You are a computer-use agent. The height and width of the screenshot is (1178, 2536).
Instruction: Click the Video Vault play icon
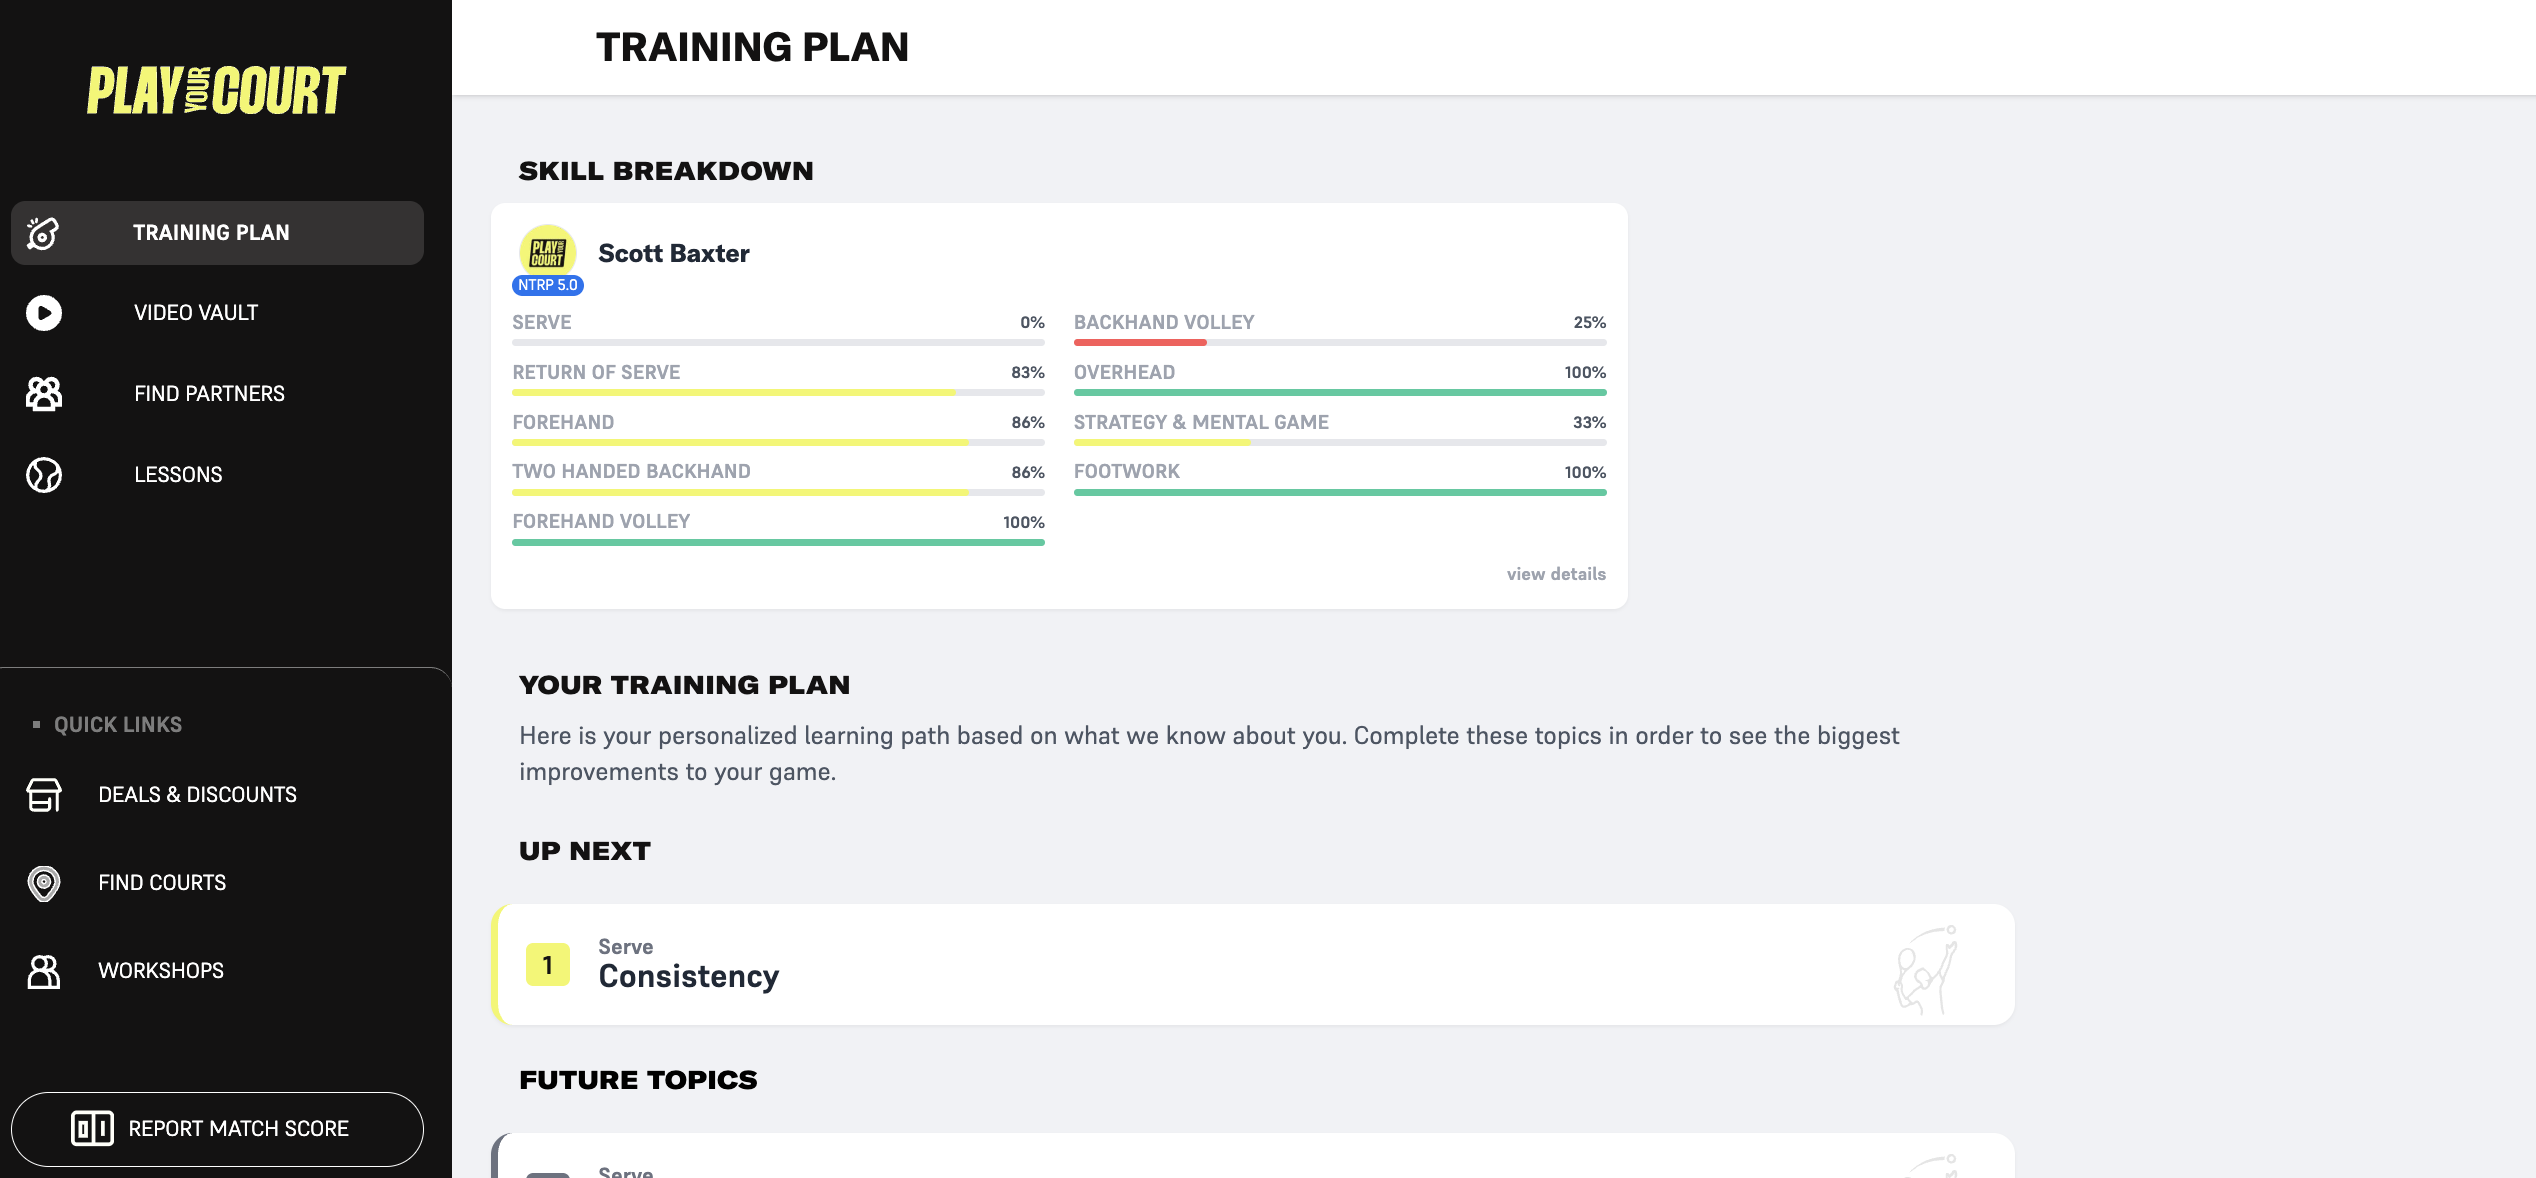pyautogui.click(x=43, y=313)
